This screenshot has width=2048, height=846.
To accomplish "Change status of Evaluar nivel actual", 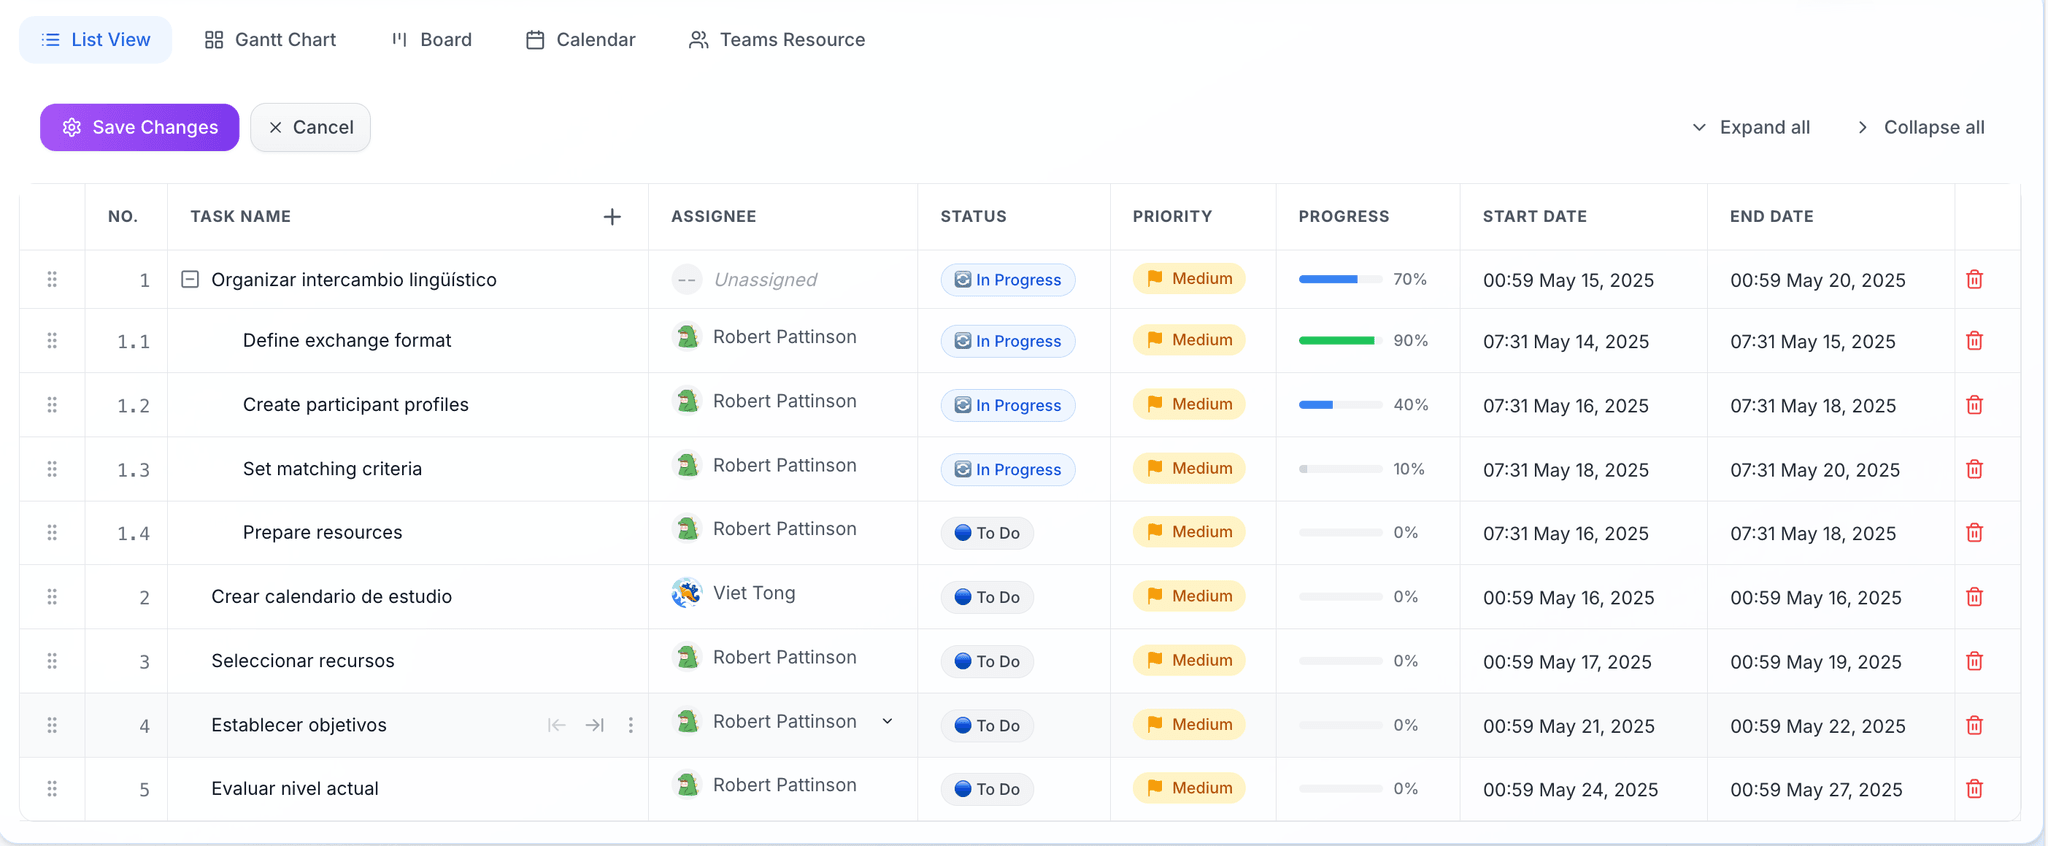I will tap(987, 789).
